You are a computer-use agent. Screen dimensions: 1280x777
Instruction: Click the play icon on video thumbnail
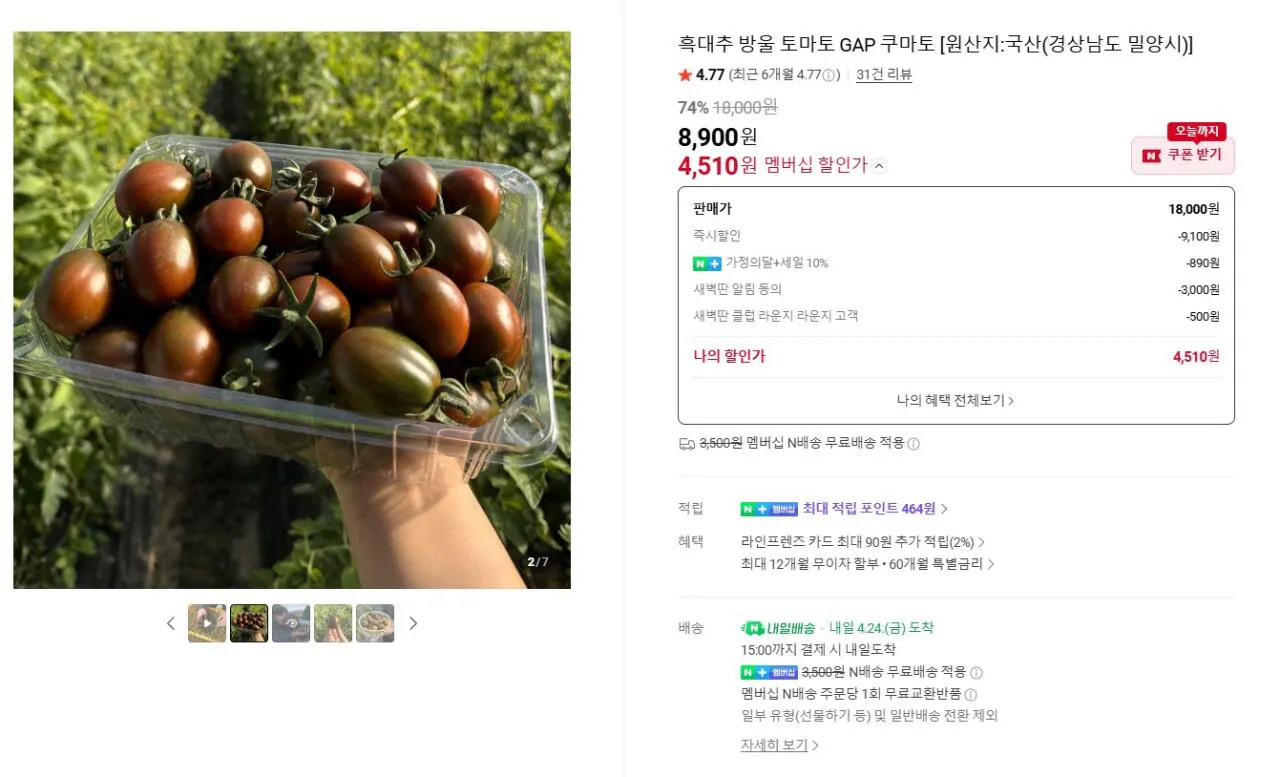206,622
